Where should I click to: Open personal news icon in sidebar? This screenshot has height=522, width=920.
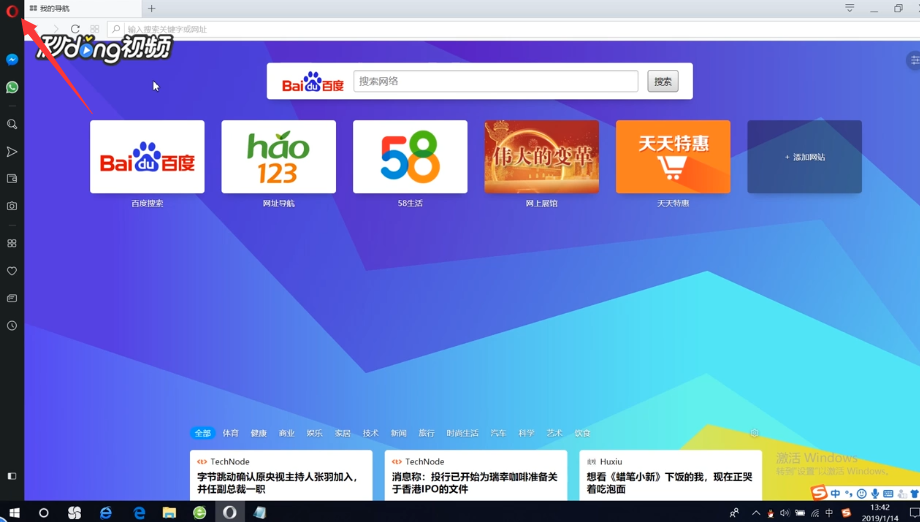(12, 298)
